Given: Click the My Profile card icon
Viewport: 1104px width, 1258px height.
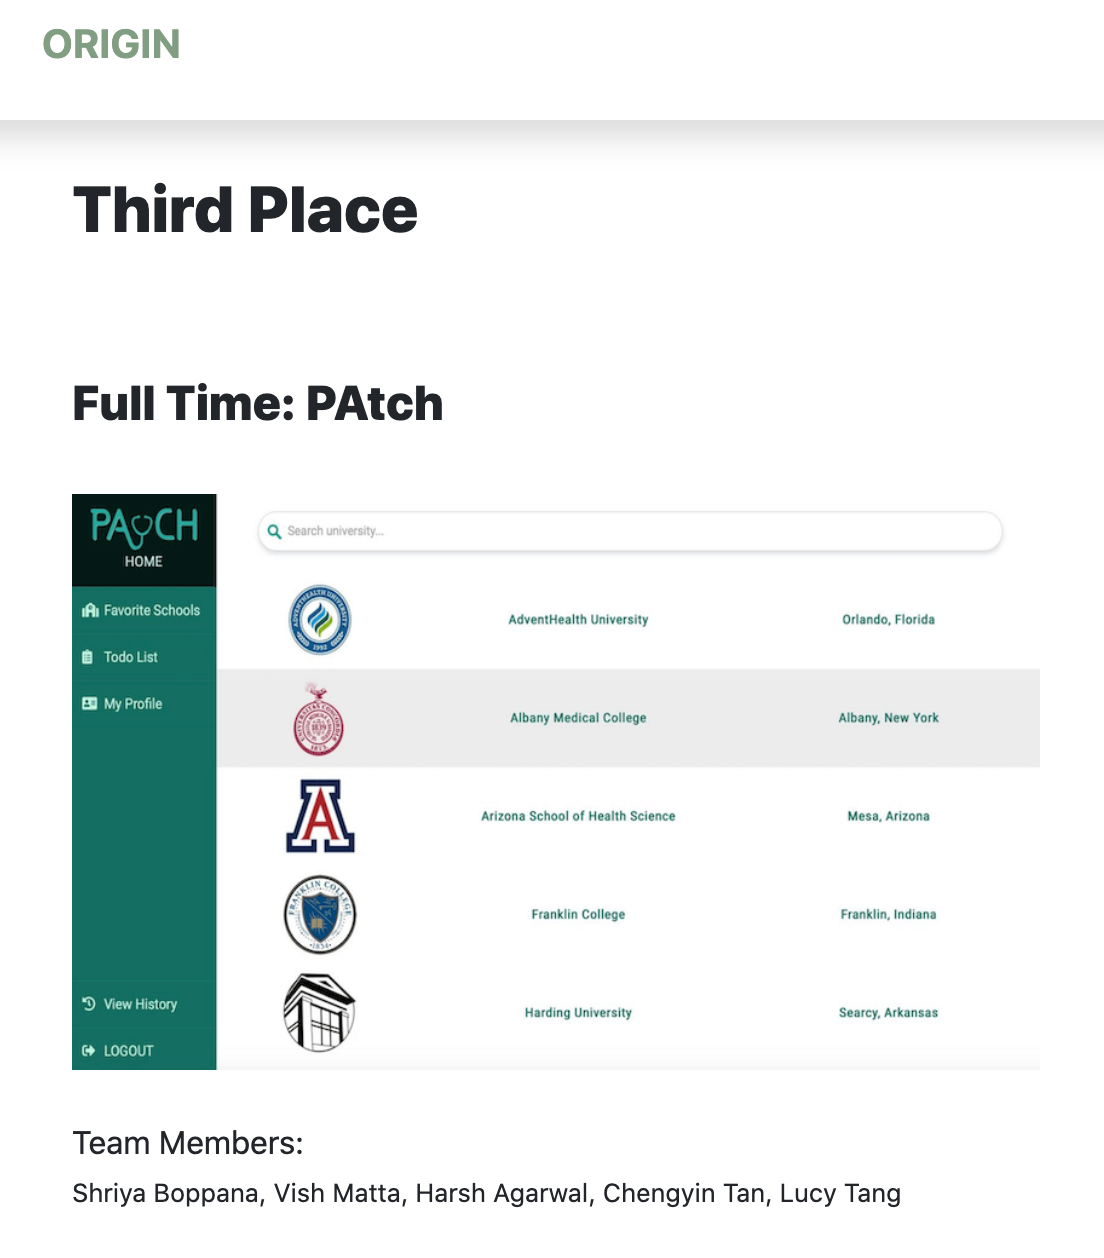Looking at the screenshot, I should 89,704.
